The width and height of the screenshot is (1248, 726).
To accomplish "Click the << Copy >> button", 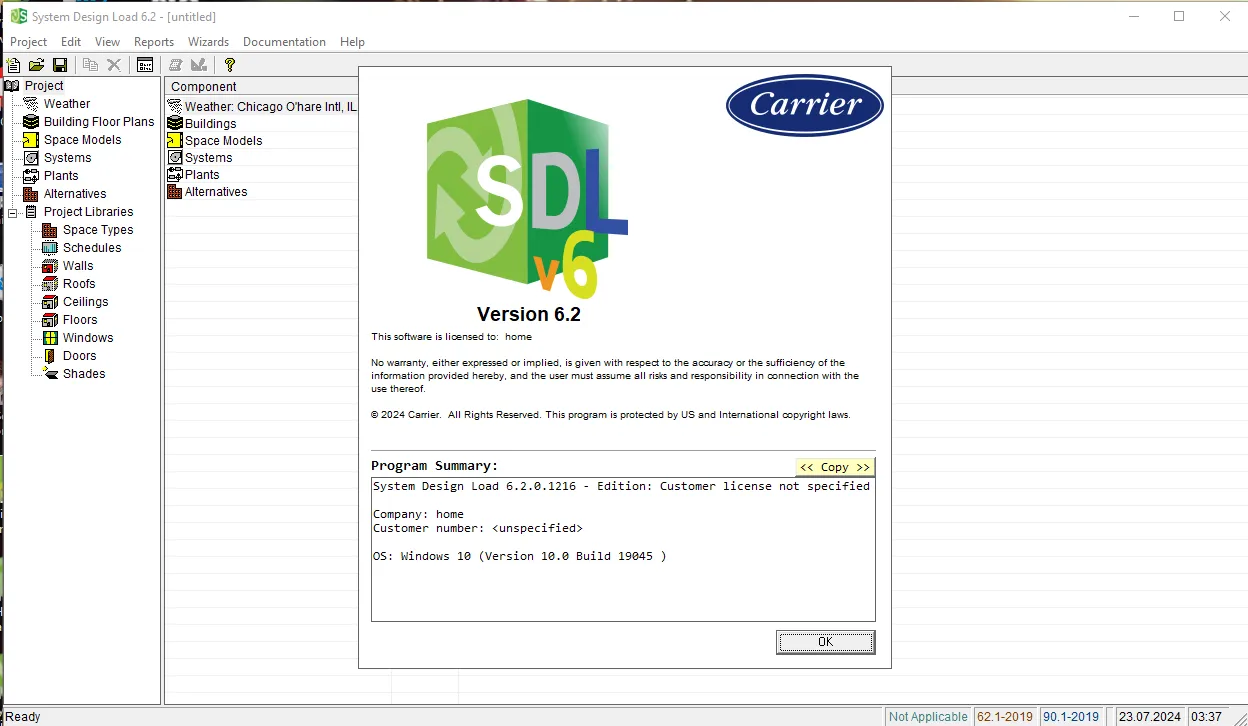I will click(x=835, y=467).
